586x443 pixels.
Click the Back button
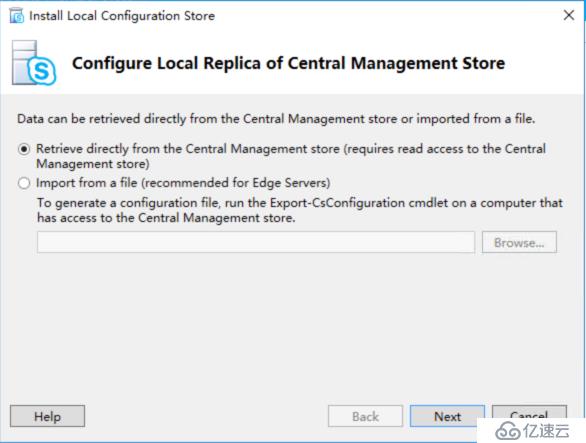tap(365, 416)
